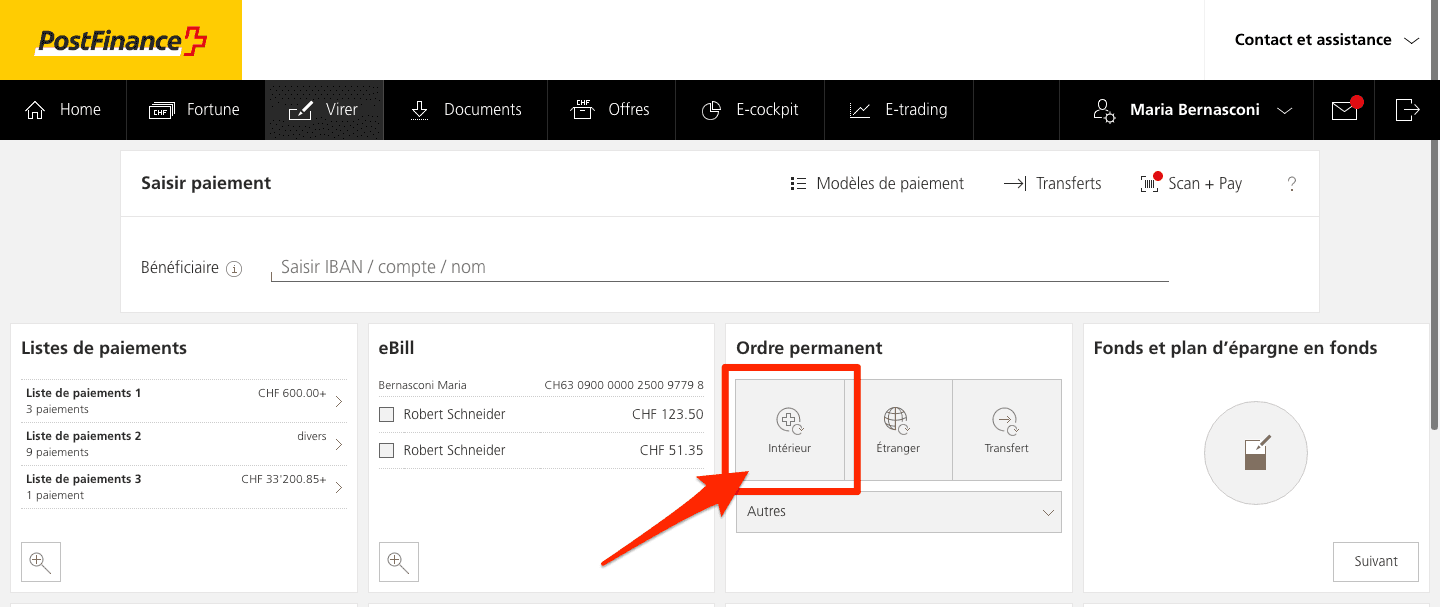Click magnifier icon under Listes de paiements

tap(41, 562)
